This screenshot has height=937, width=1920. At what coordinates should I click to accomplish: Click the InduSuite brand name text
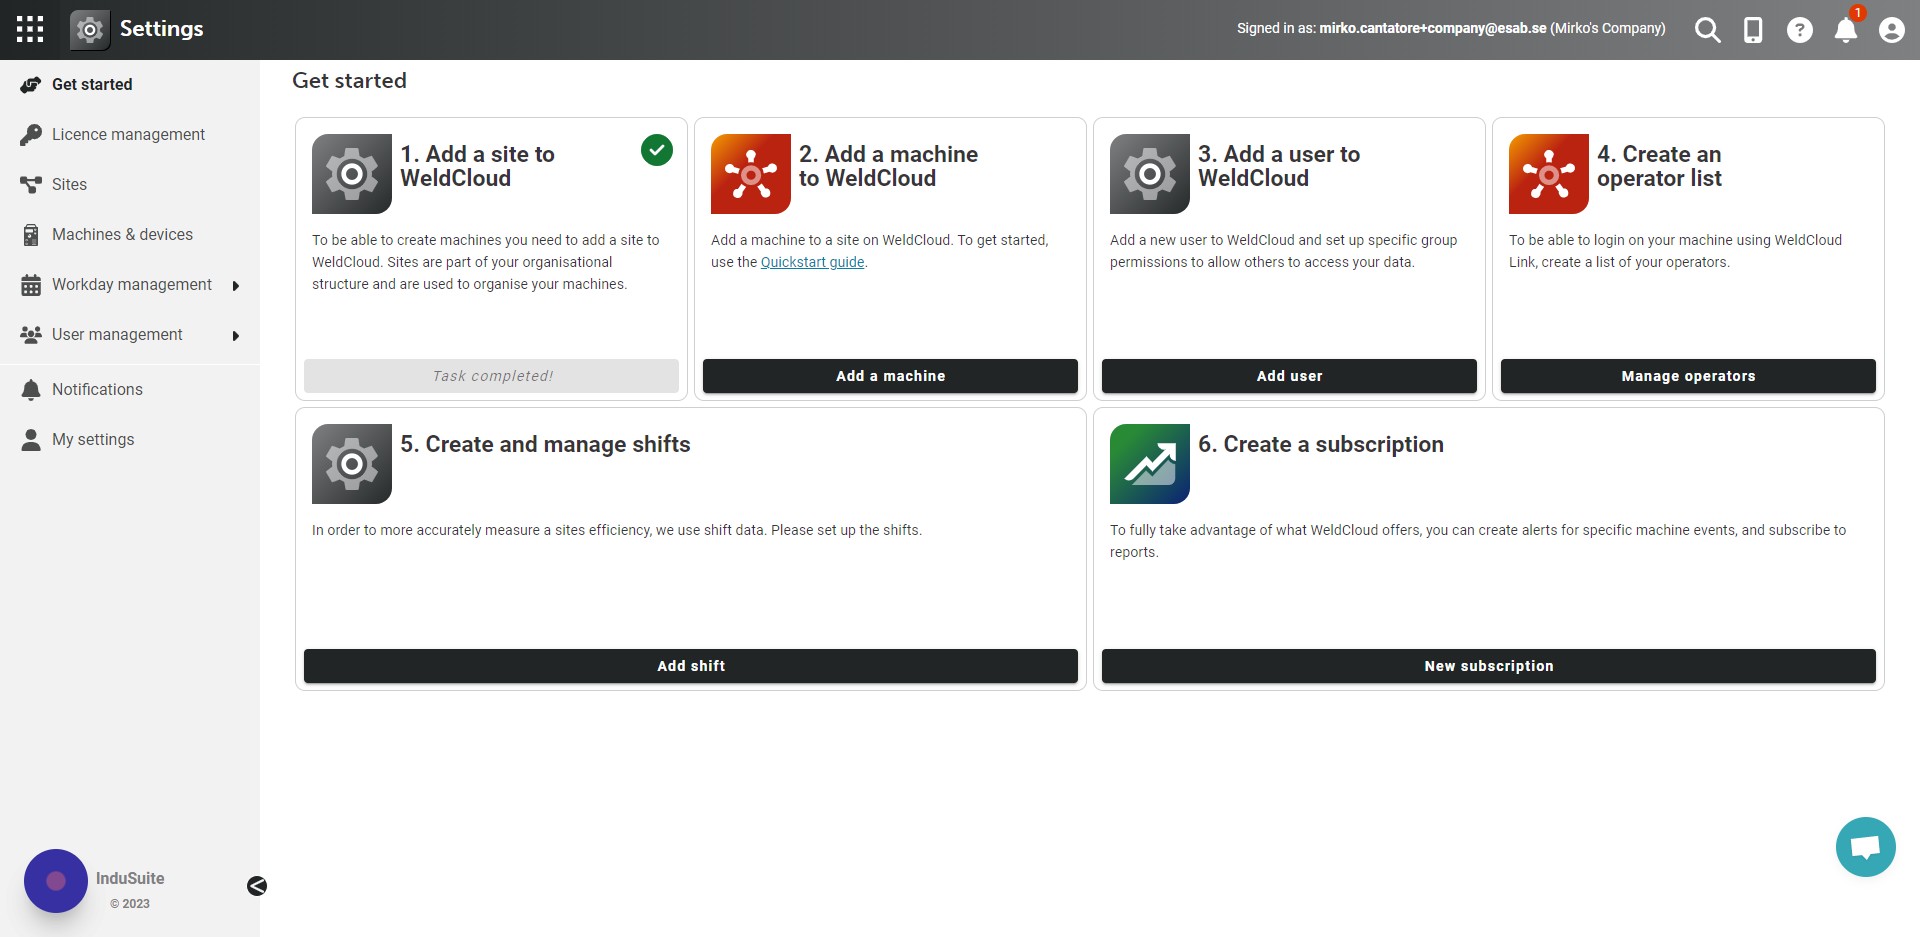click(x=130, y=879)
